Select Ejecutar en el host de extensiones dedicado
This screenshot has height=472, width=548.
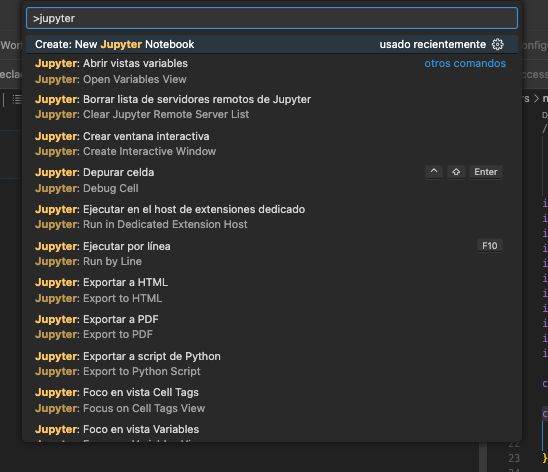[x=272, y=217]
